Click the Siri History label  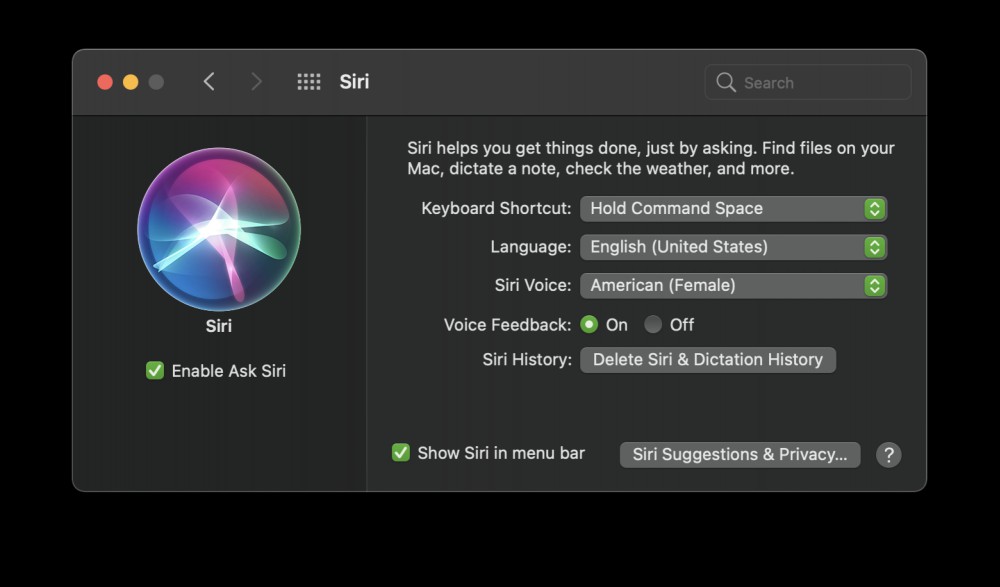527,360
